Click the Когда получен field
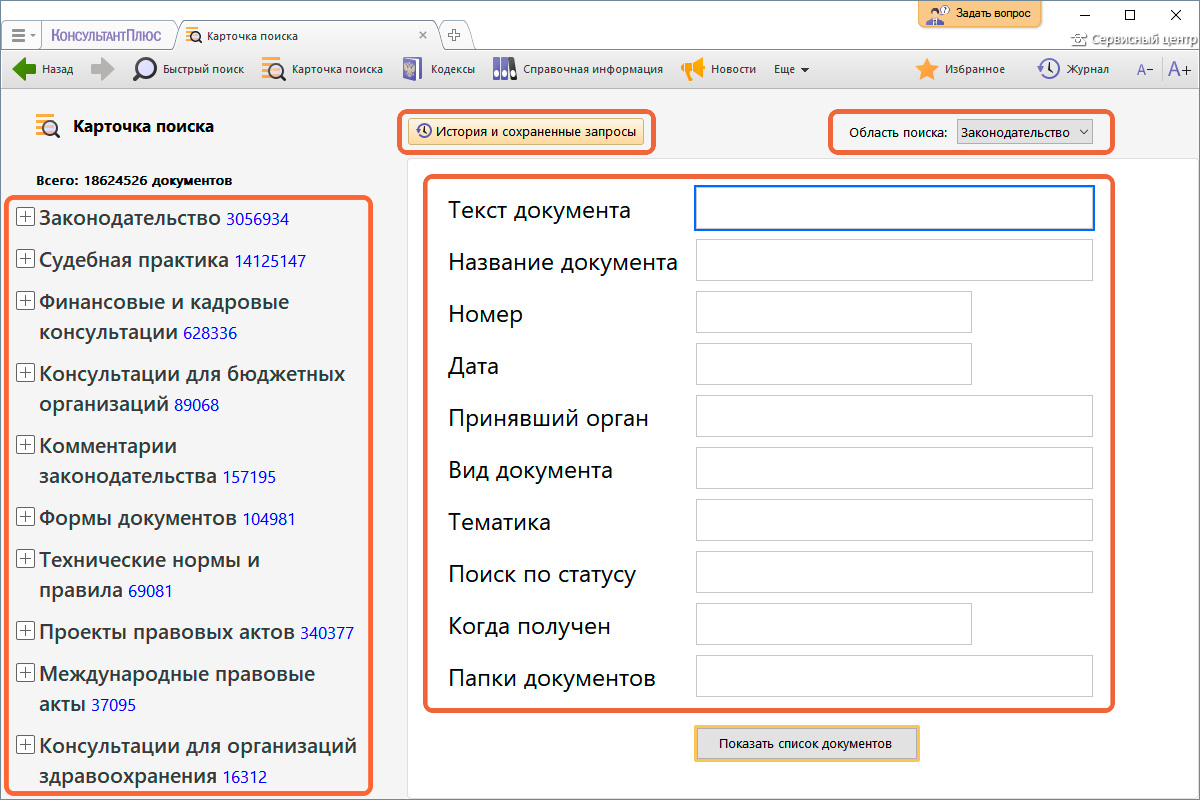The height and width of the screenshot is (800, 1200). click(834, 624)
